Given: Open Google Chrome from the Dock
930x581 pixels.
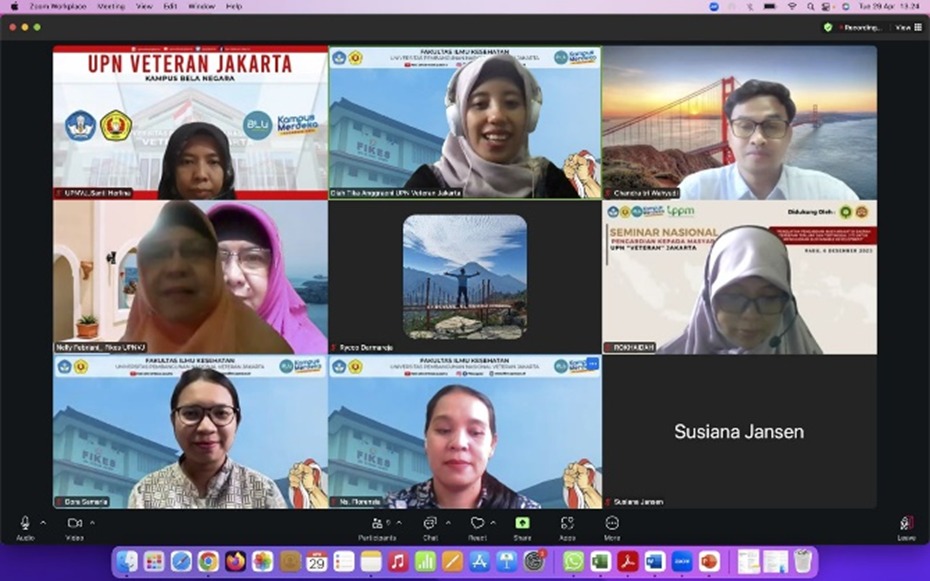Looking at the screenshot, I should (x=208, y=561).
